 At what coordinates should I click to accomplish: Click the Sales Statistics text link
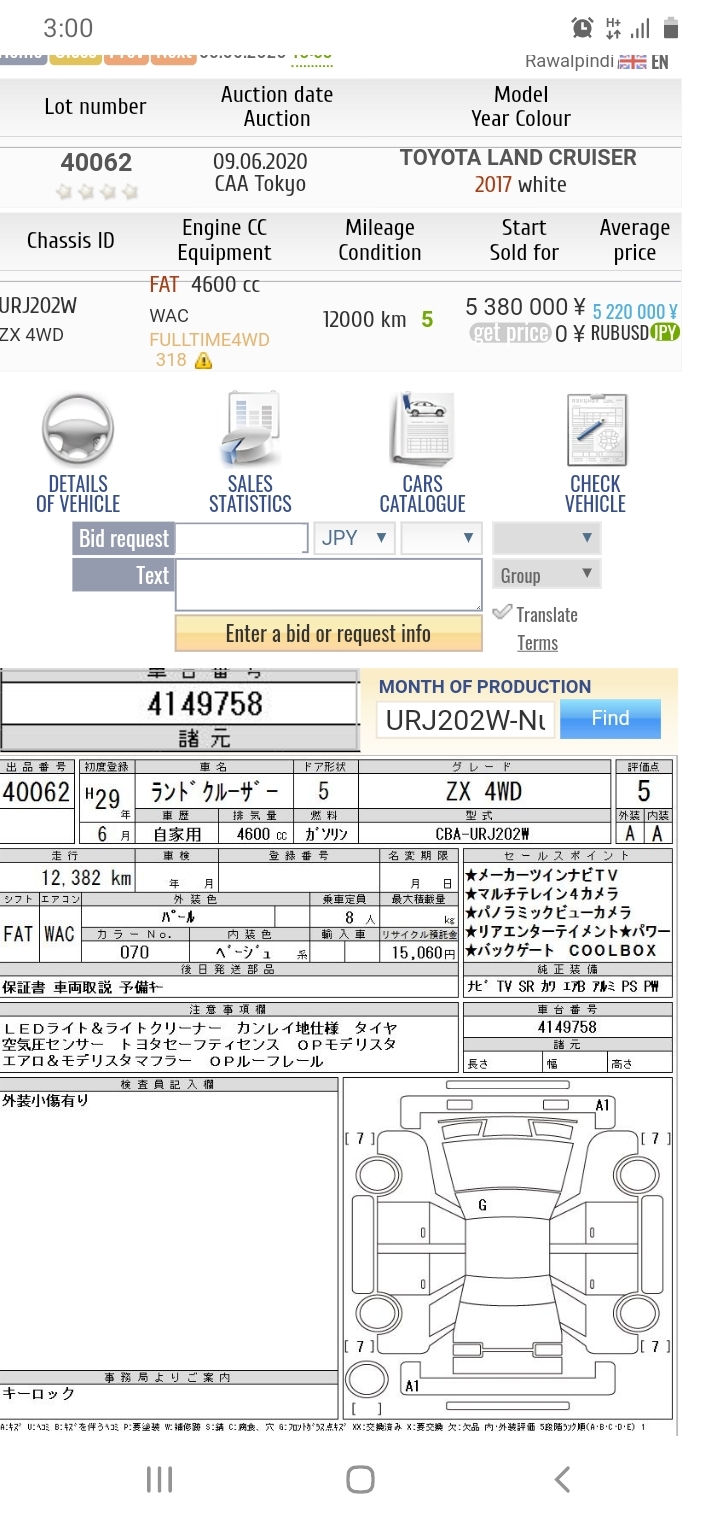(250, 494)
